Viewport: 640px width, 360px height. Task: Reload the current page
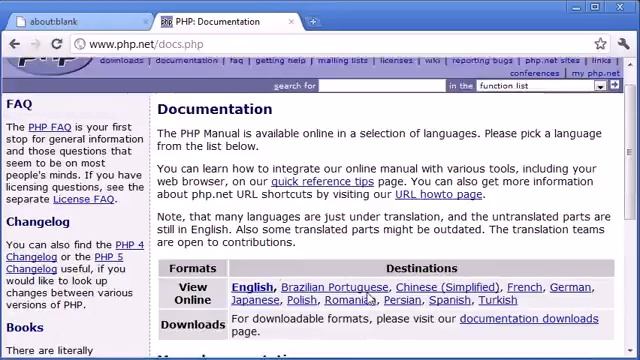tap(57, 44)
